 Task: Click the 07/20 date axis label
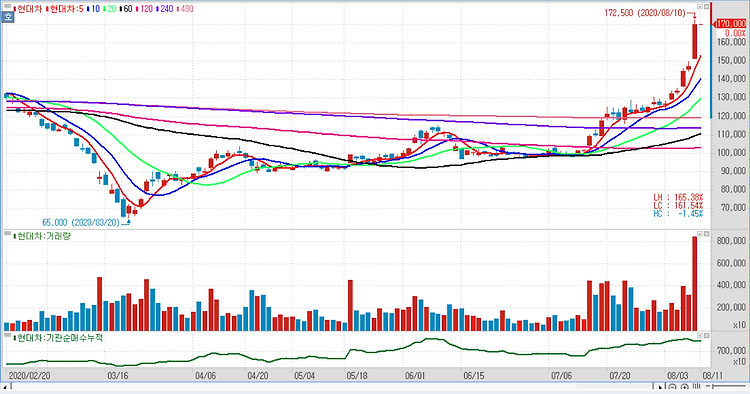[x=620, y=376]
